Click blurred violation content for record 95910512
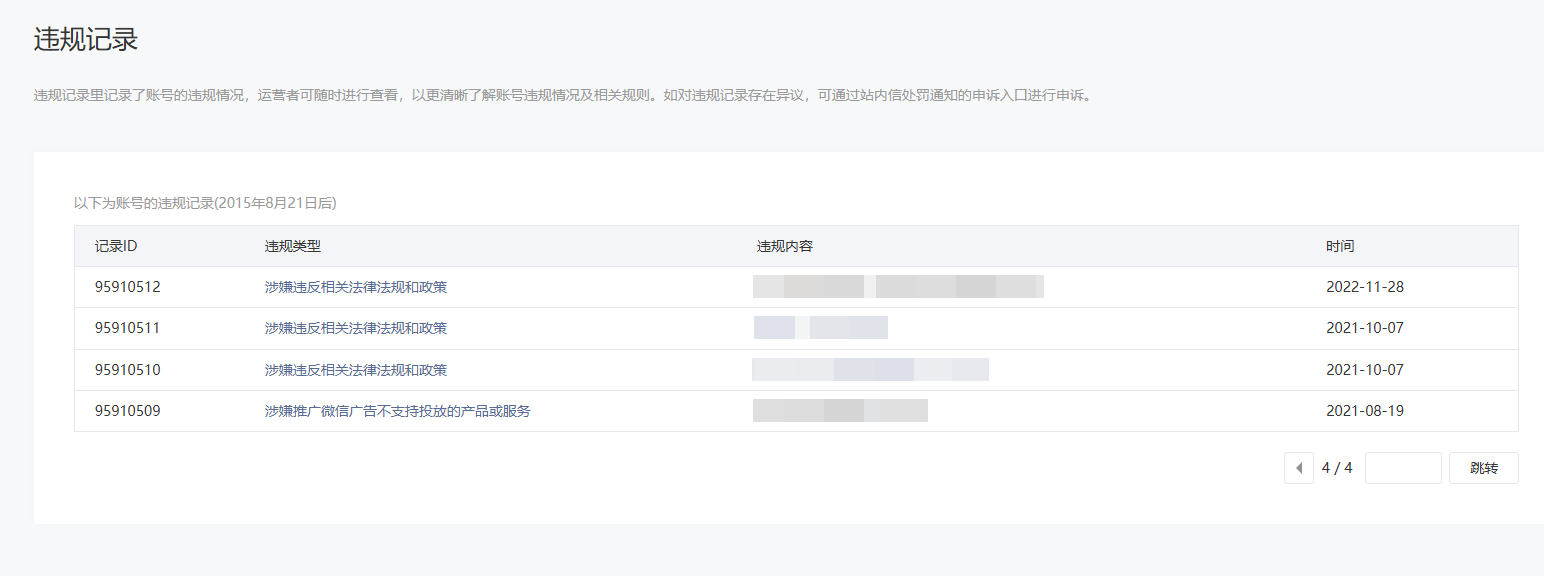The image size is (1544, 576). pyautogui.click(x=898, y=287)
